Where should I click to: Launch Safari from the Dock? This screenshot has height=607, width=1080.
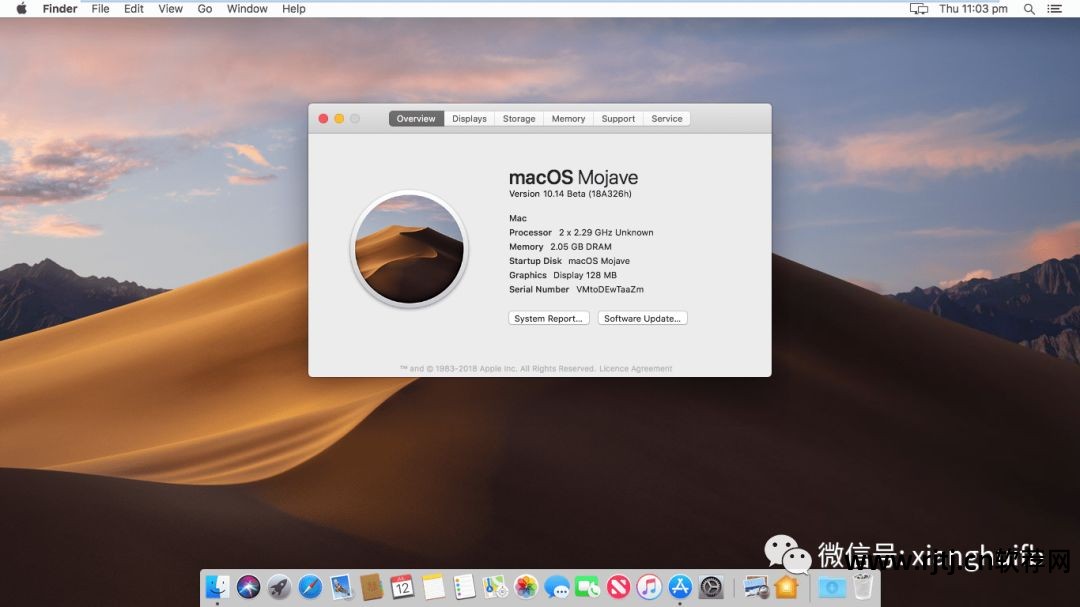click(310, 587)
